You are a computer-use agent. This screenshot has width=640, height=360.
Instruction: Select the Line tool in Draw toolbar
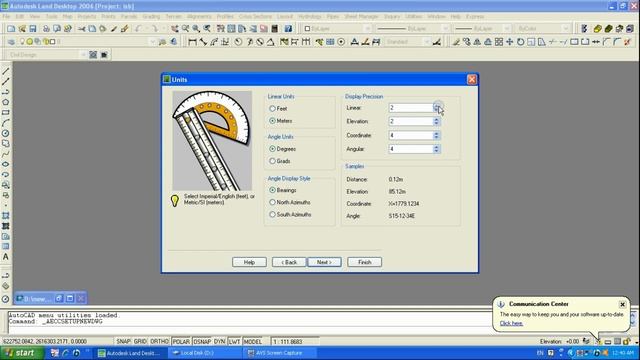tap(6, 71)
